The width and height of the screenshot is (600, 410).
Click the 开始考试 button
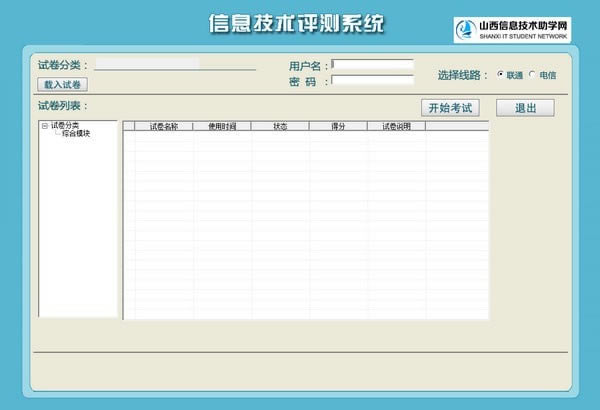click(448, 108)
